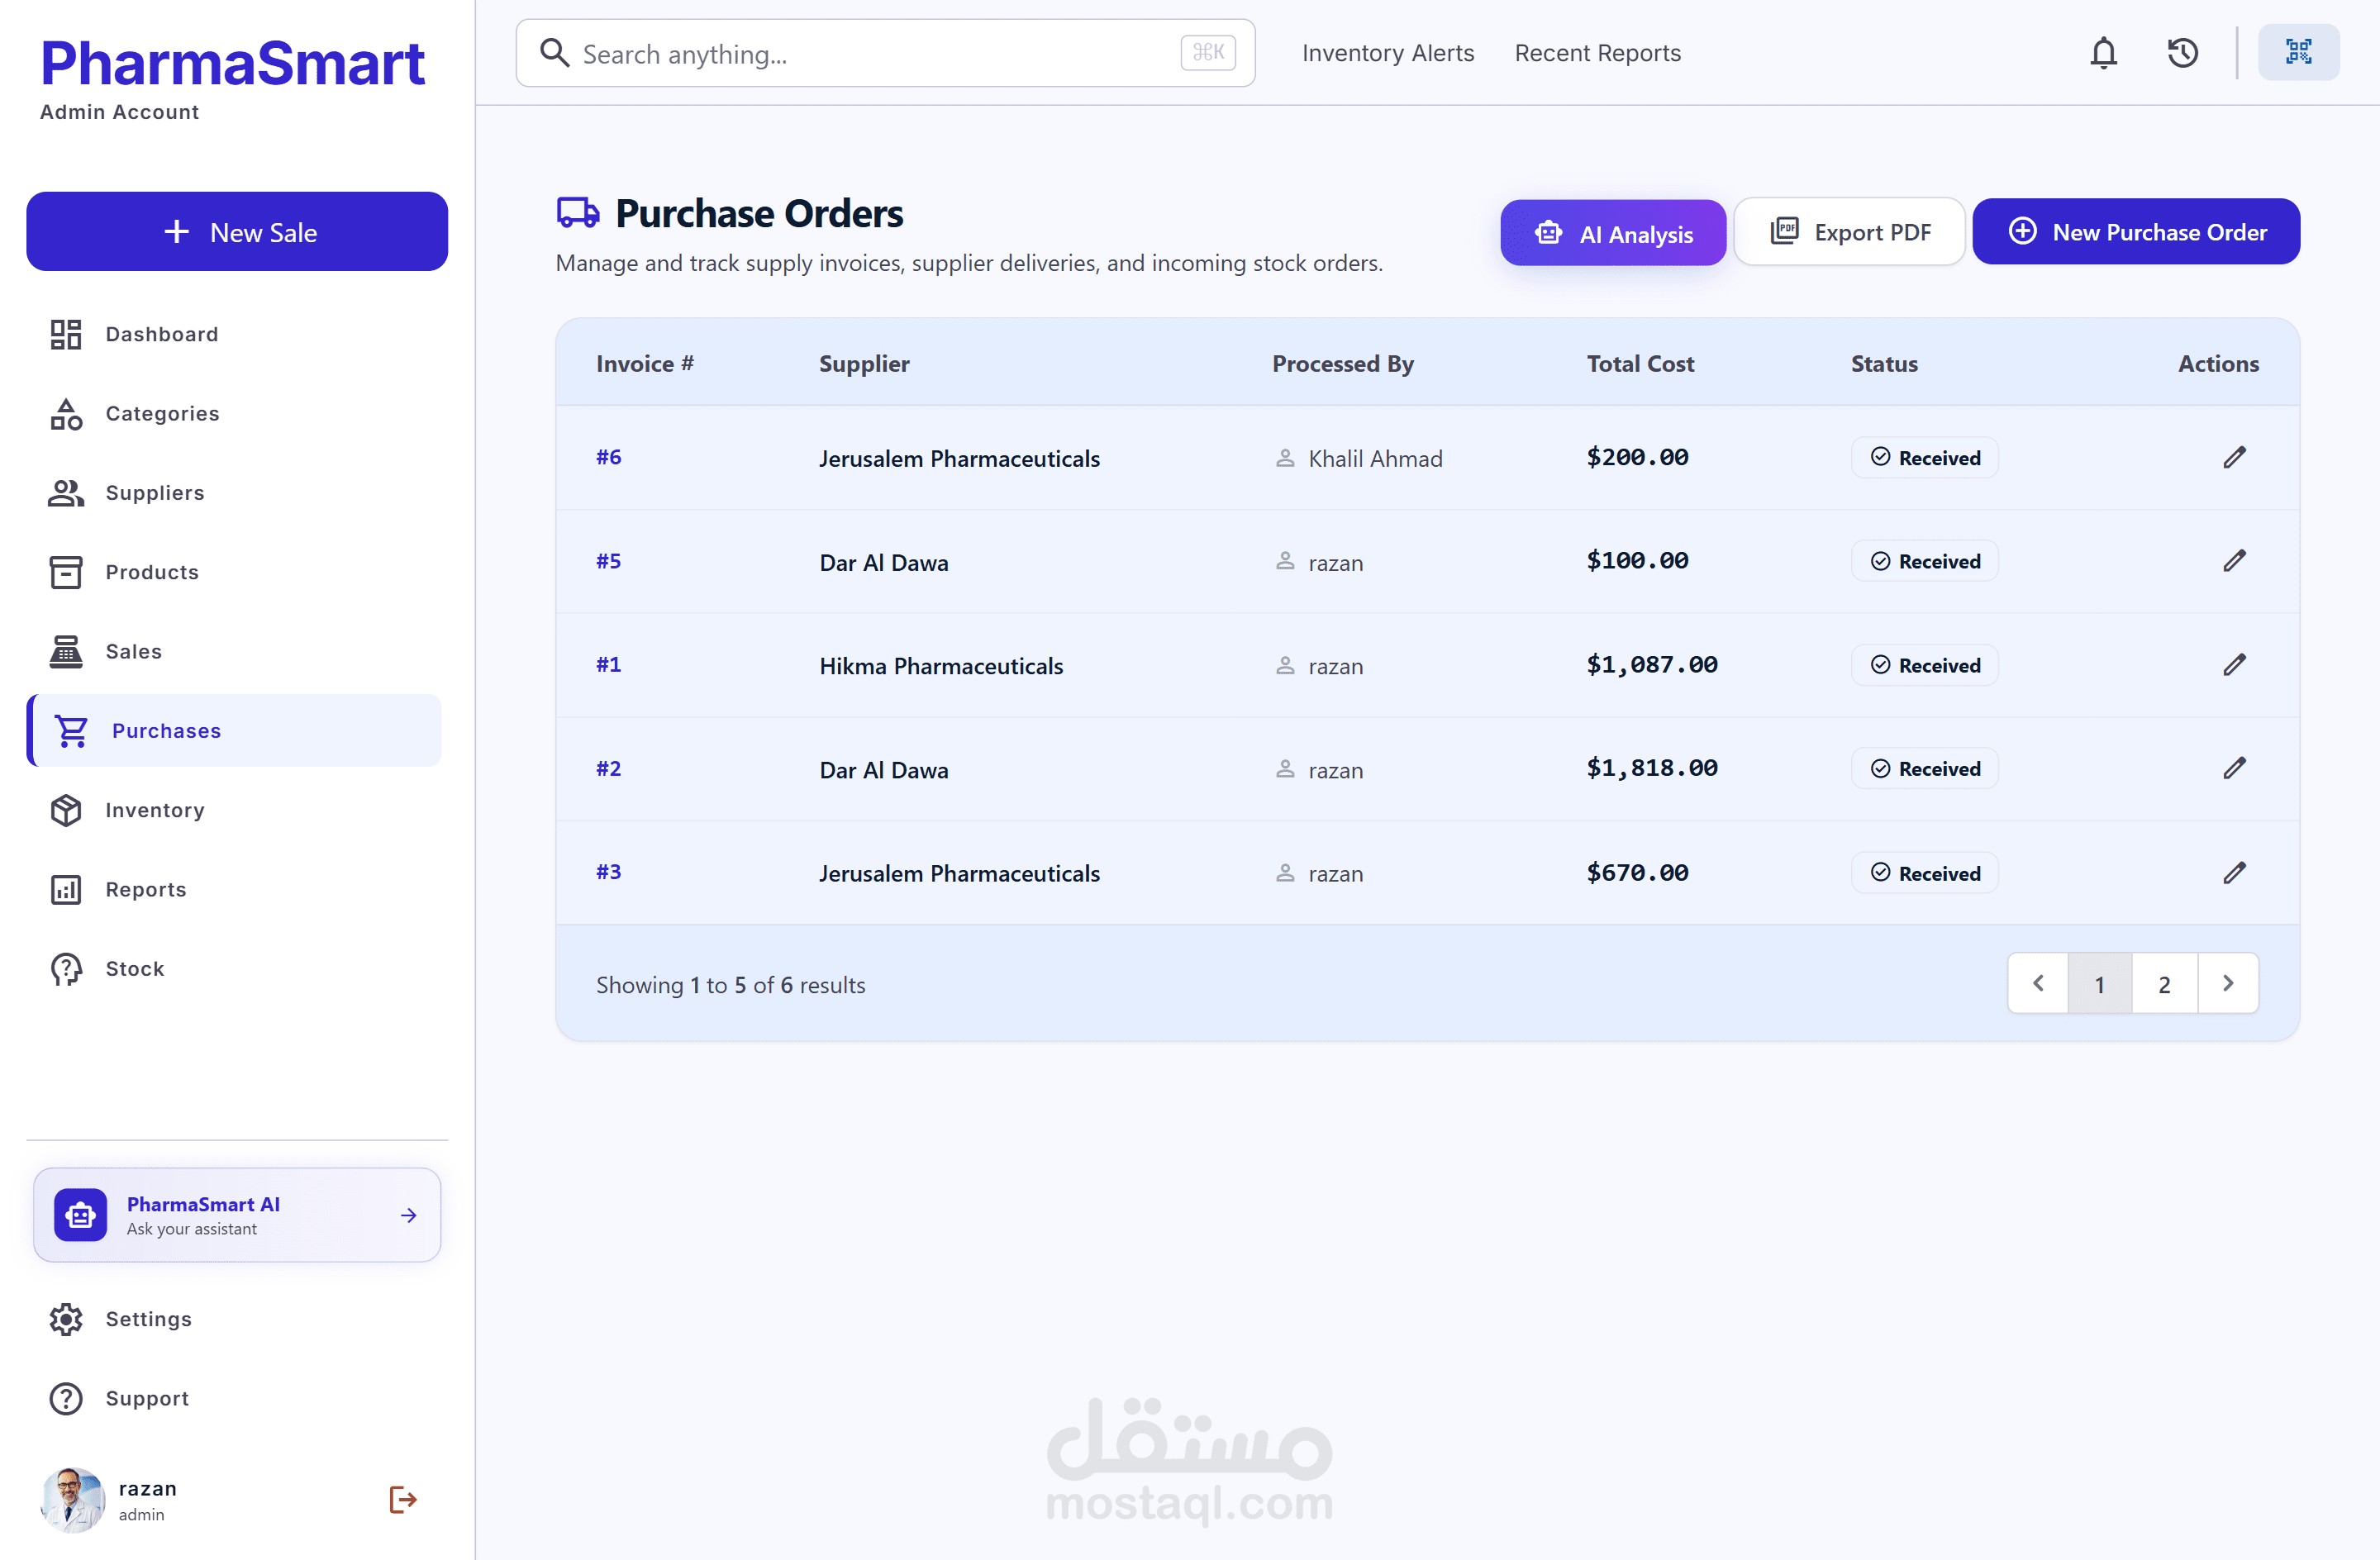Select page 1 in pagination
The height and width of the screenshot is (1560, 2380).
[2100, 983]
